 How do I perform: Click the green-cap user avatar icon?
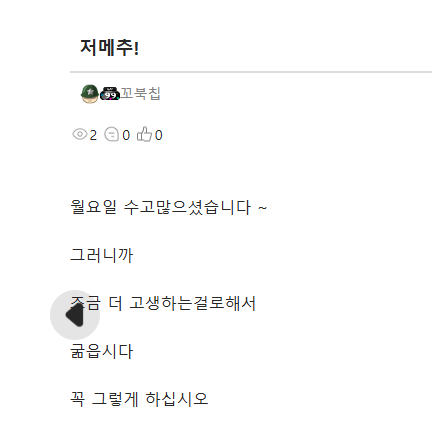[90, 94]
